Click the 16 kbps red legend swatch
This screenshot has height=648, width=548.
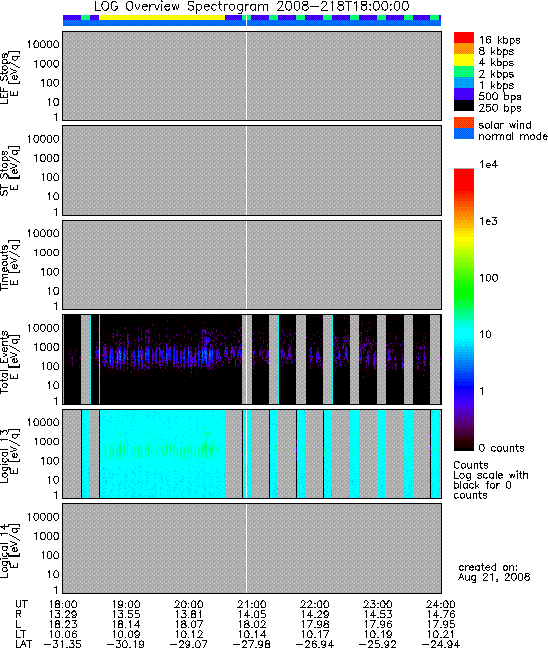(x=464, y=37)
